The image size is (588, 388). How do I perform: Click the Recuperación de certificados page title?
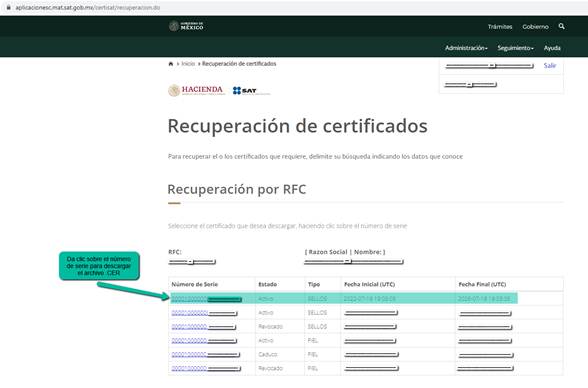pos(297,126)
